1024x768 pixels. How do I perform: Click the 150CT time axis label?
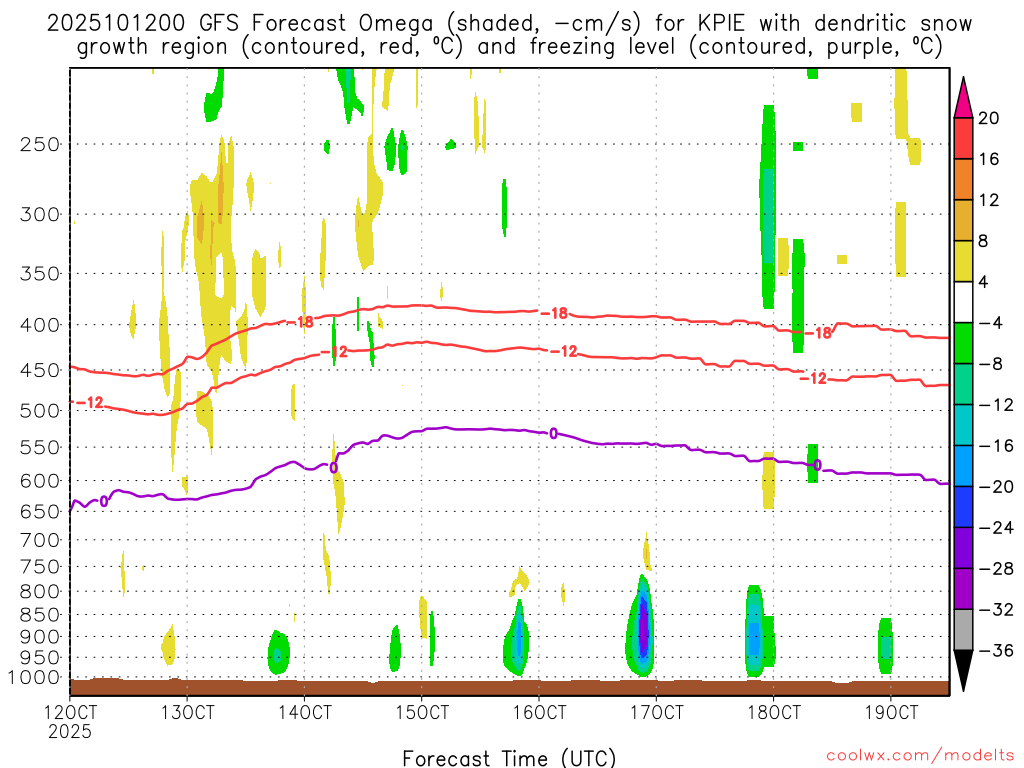click(422, 712)
